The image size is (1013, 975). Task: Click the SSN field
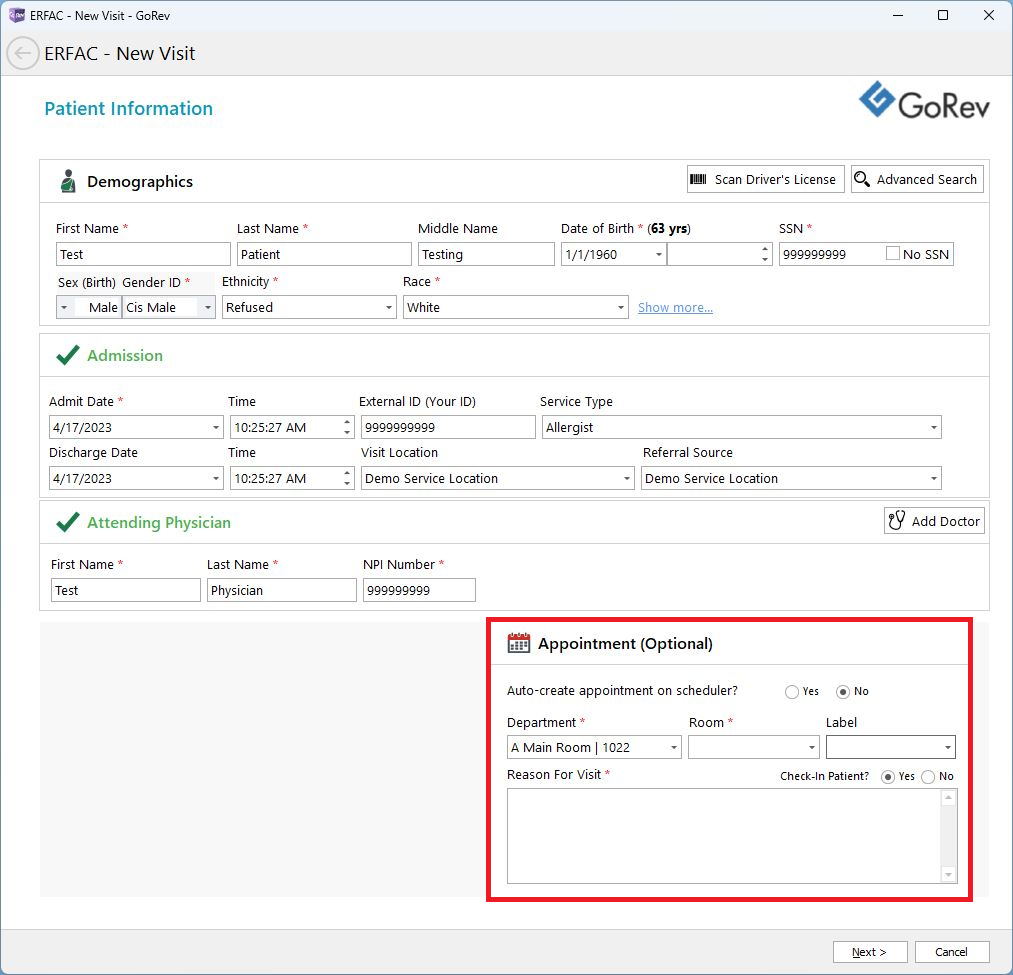(x=830, y=255)
